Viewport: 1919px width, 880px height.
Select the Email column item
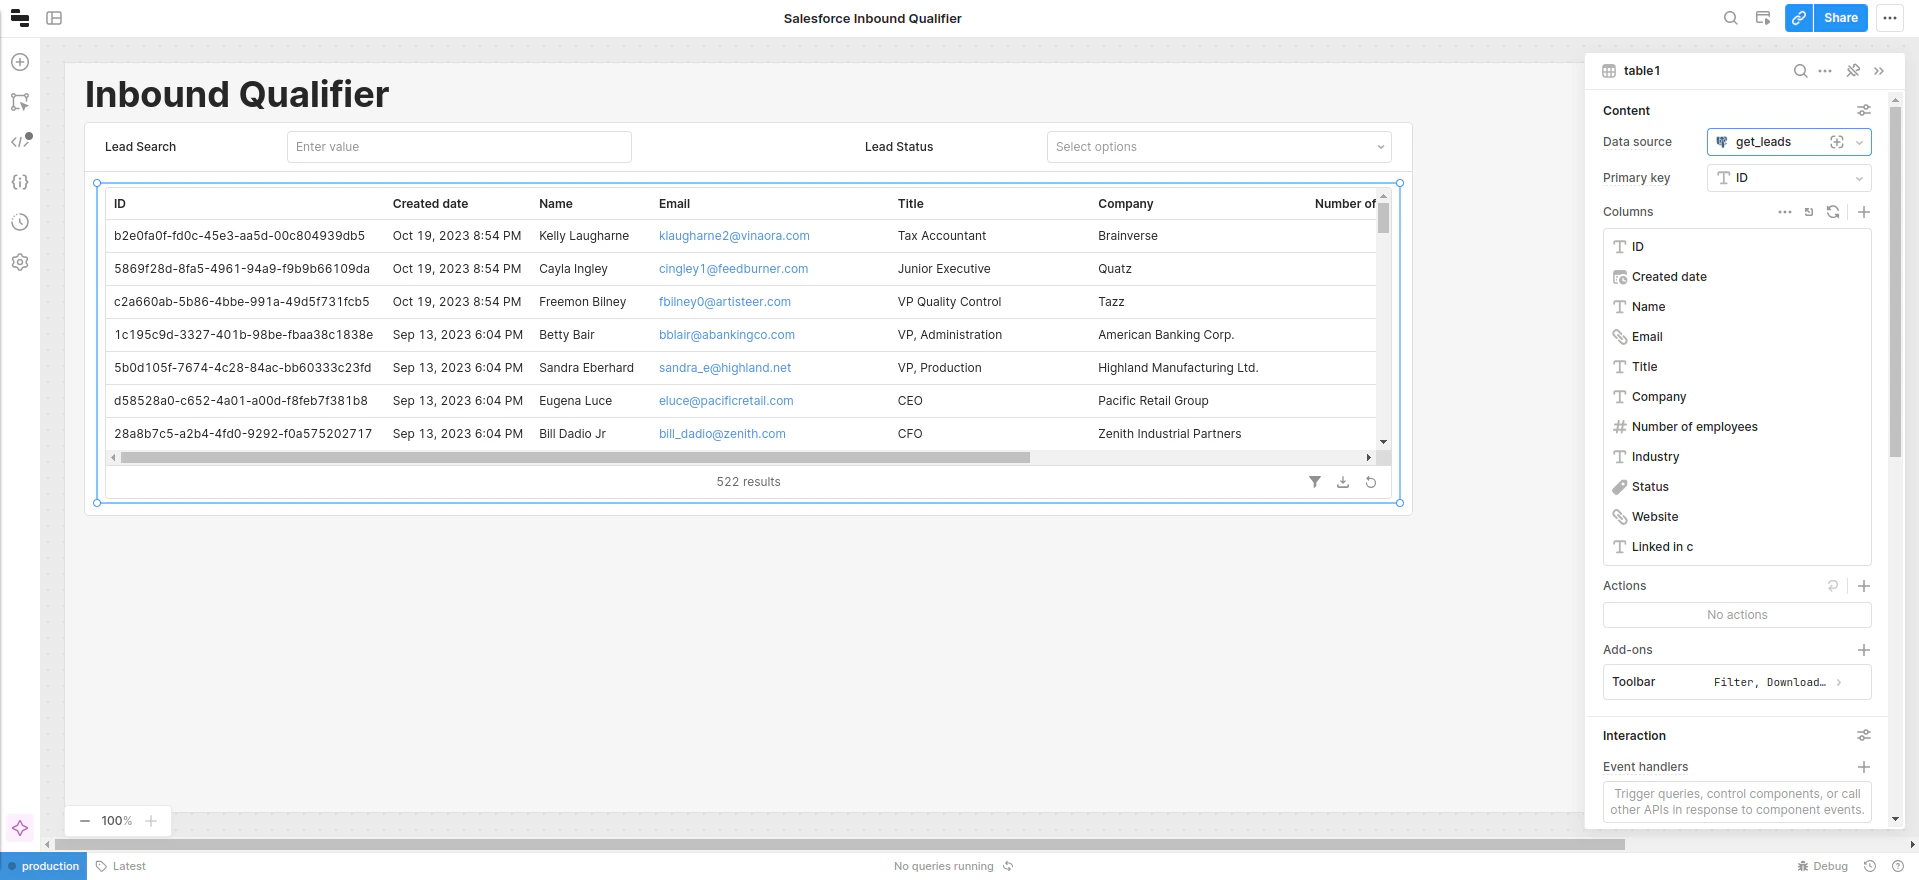(x=1737, y=337)
